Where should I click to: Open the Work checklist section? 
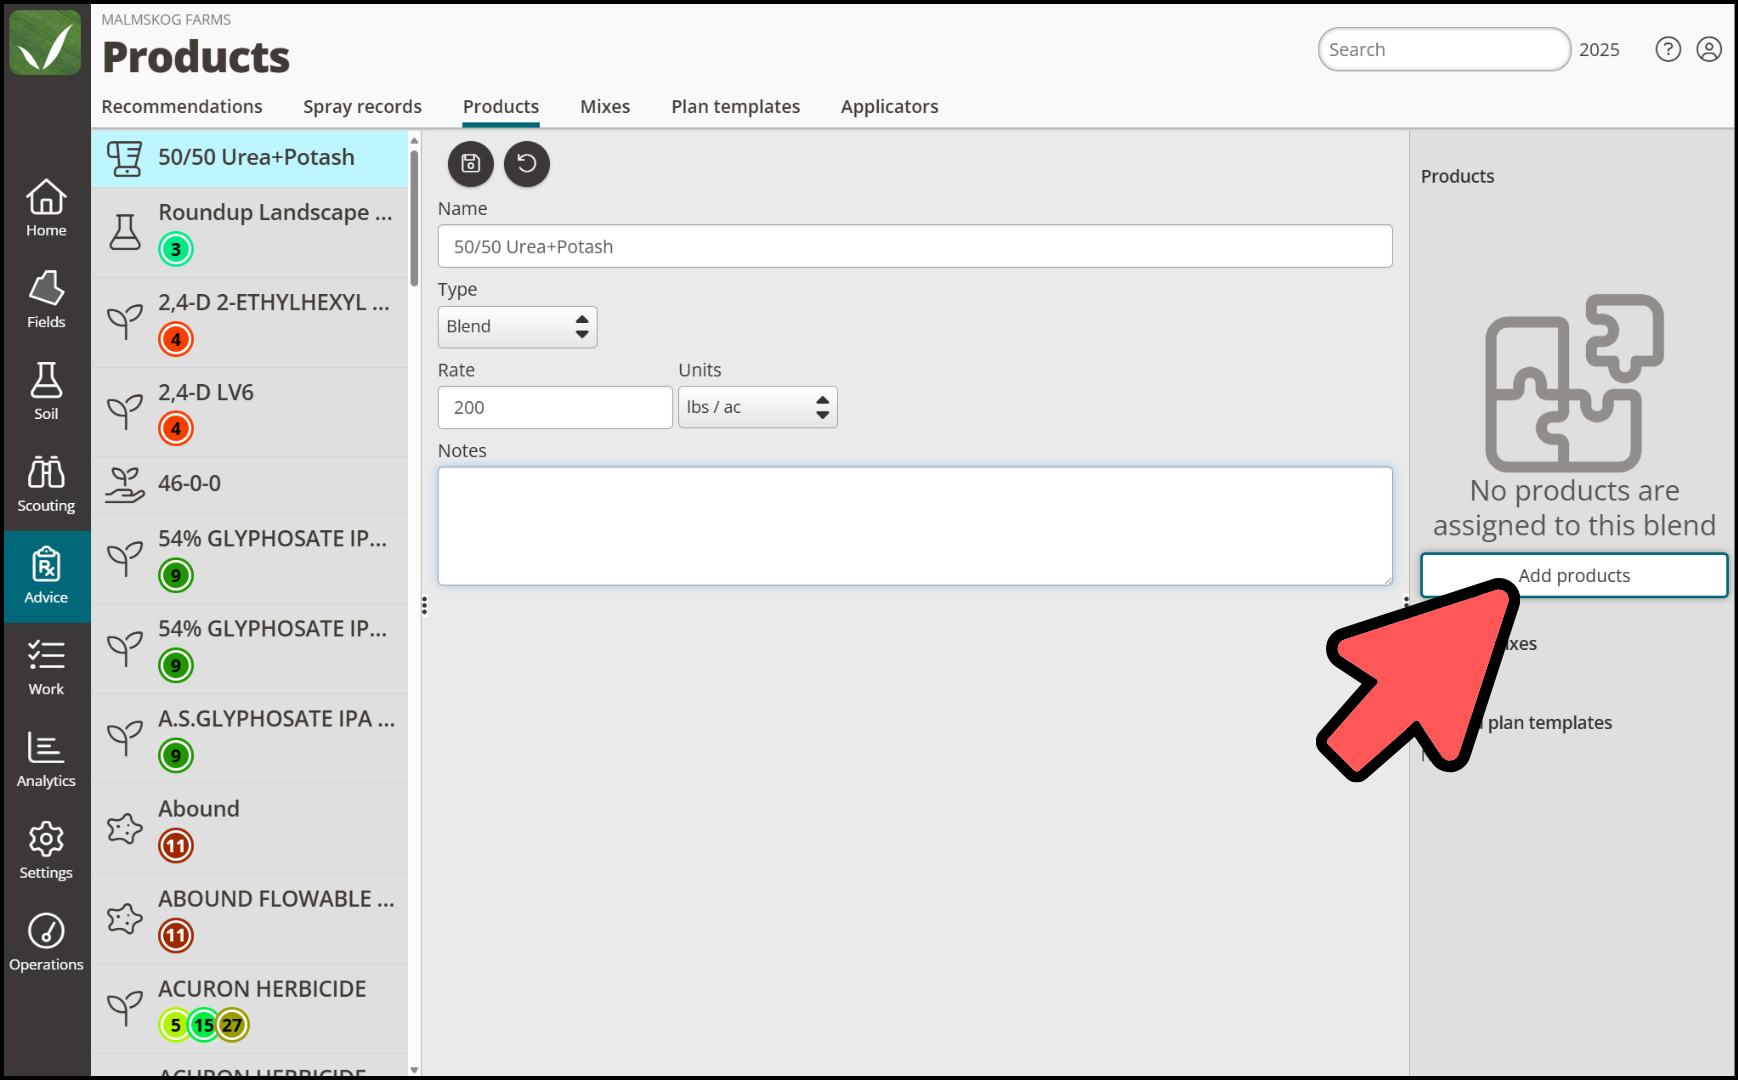coord(46,668)
